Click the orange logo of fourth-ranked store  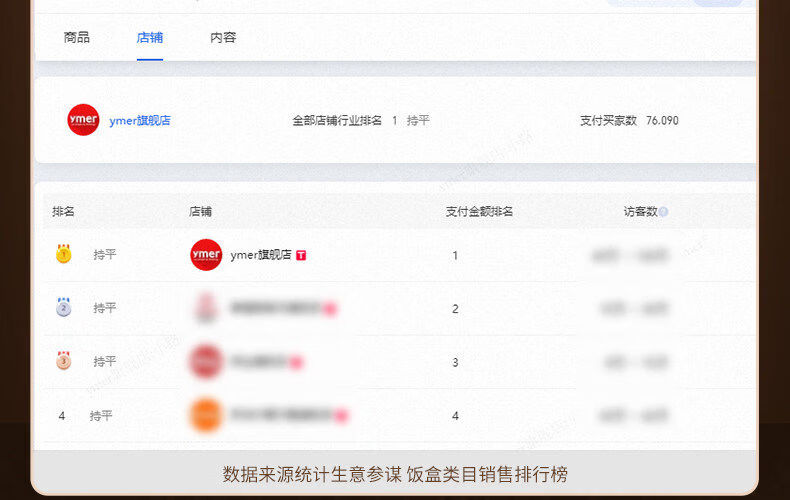pyautogui.click(x=206, y=415)
